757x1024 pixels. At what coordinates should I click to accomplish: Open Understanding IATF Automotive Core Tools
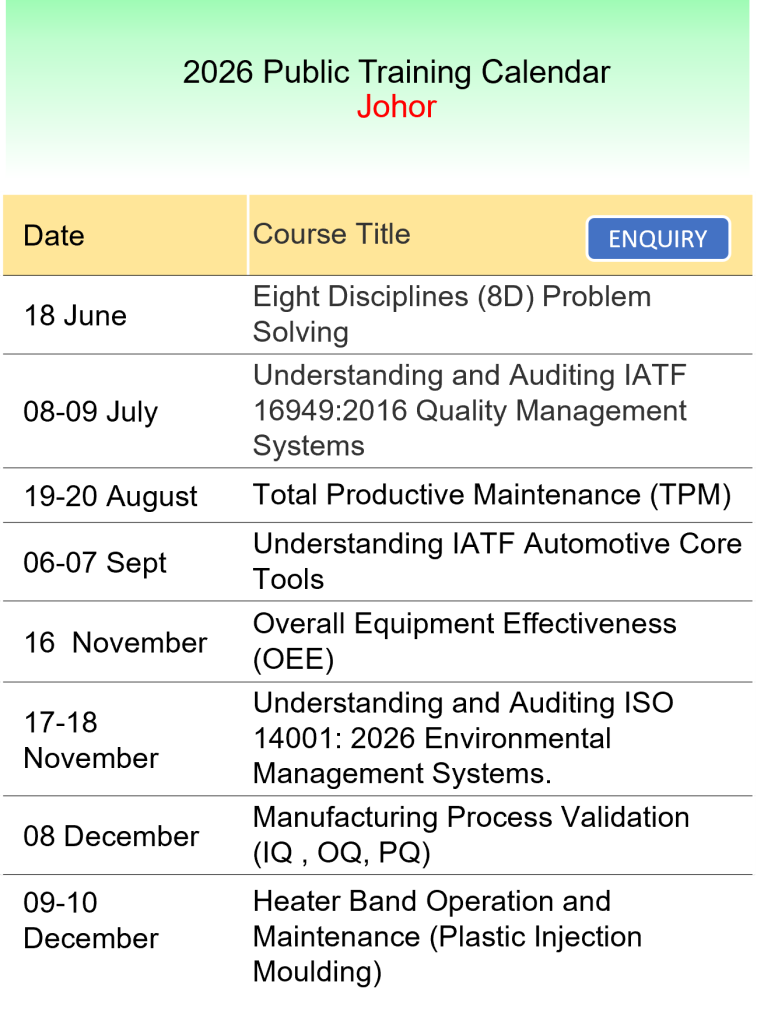[496, 561]
